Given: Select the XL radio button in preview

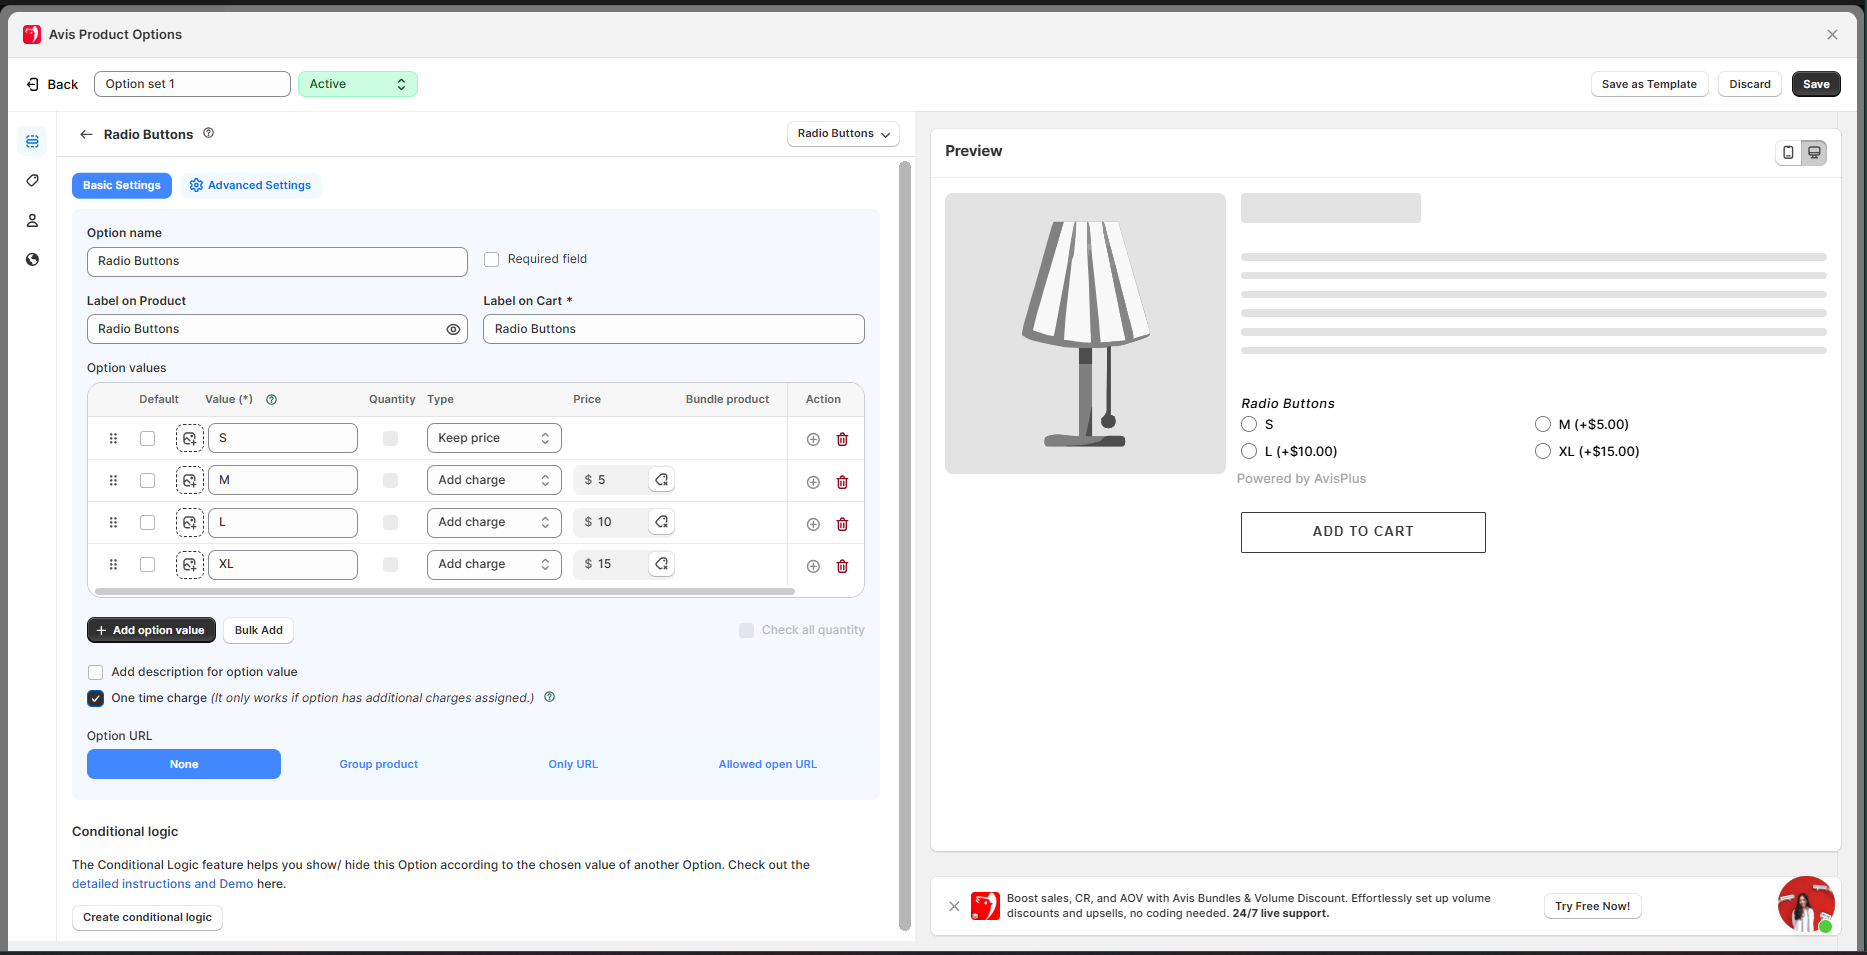Looking at the screenshot, I should pyautogui.click(x=1543, y=451).
